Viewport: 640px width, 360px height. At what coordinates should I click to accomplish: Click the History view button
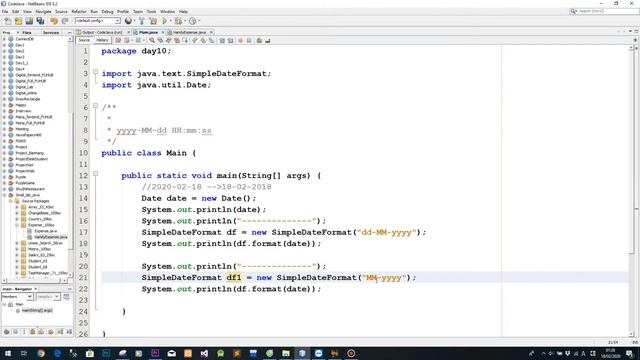tap(102, 40)
